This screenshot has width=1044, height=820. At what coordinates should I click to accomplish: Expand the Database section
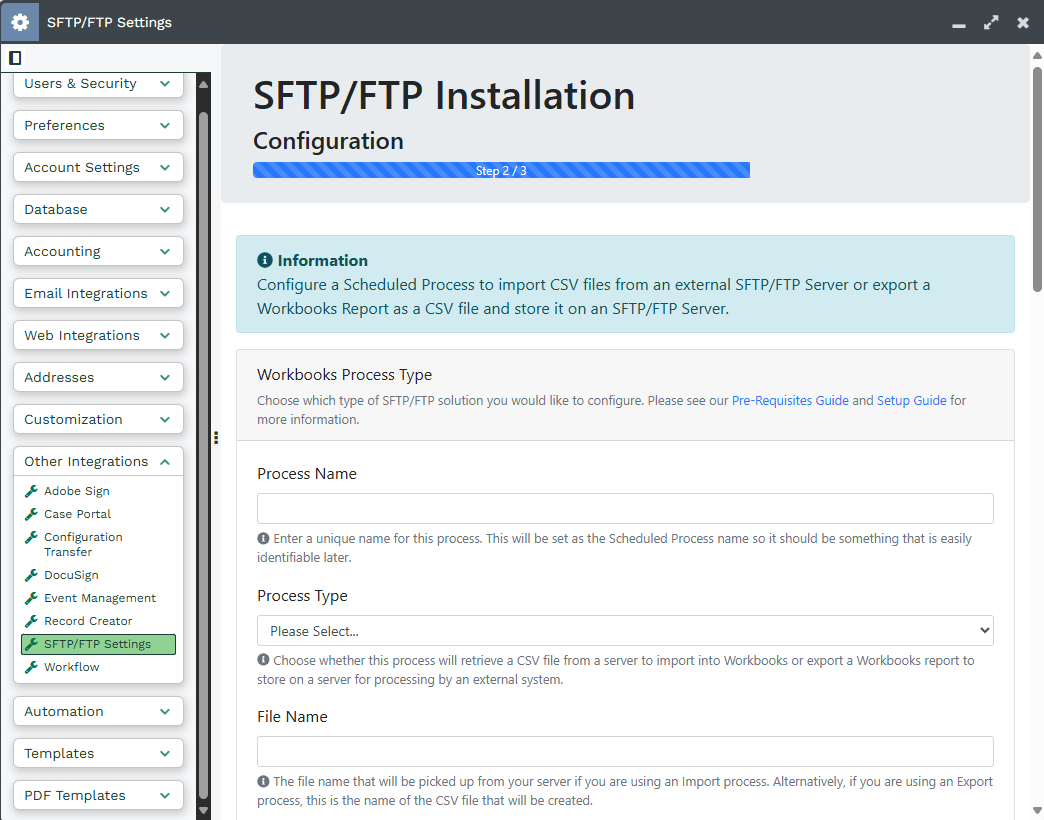pos(98,209)
